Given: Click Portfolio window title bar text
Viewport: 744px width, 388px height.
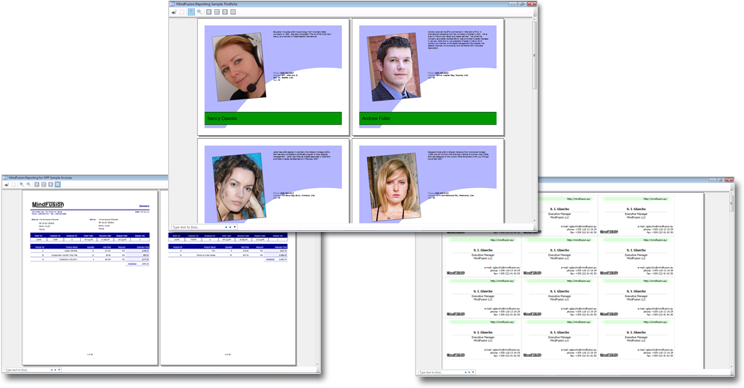Looking at the screenshot, I should [x=206, y=4].
